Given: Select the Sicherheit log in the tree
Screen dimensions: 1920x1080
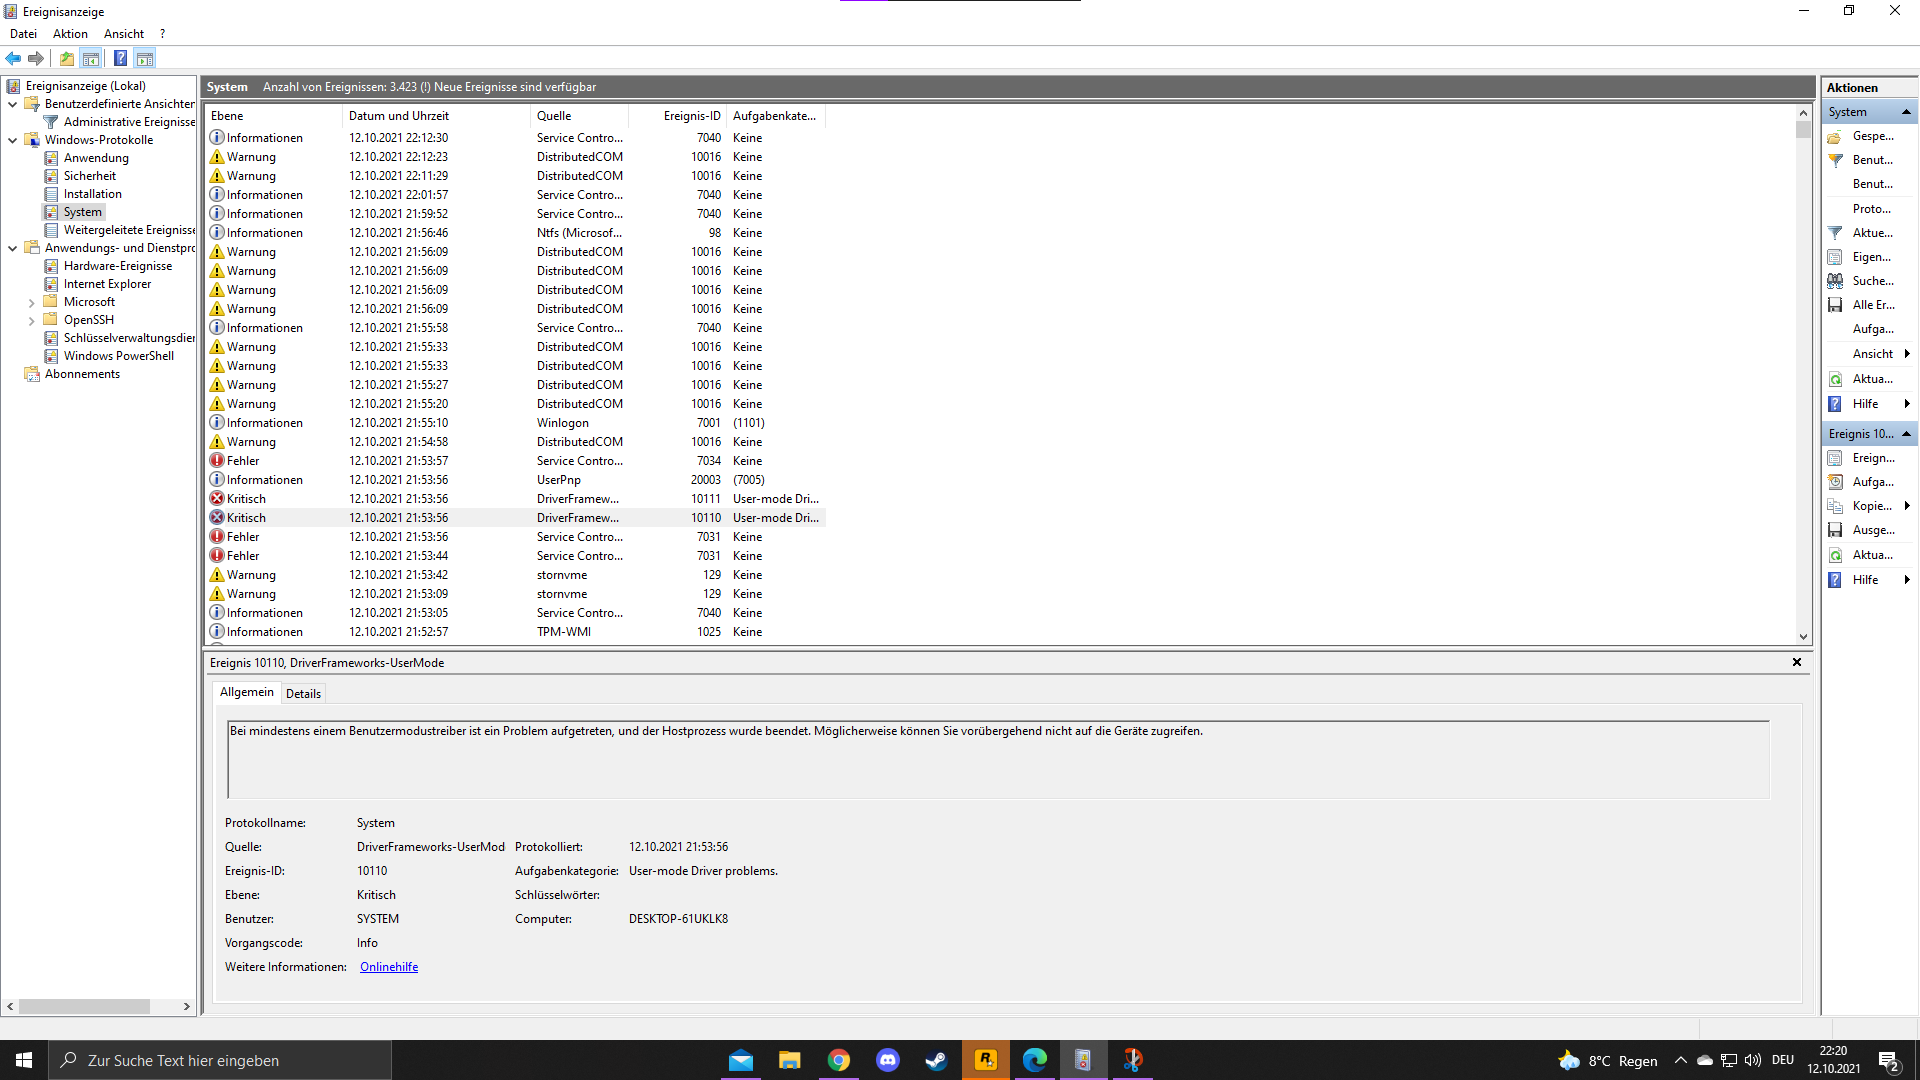Looking at the screenshot, I should pos(89,176).
